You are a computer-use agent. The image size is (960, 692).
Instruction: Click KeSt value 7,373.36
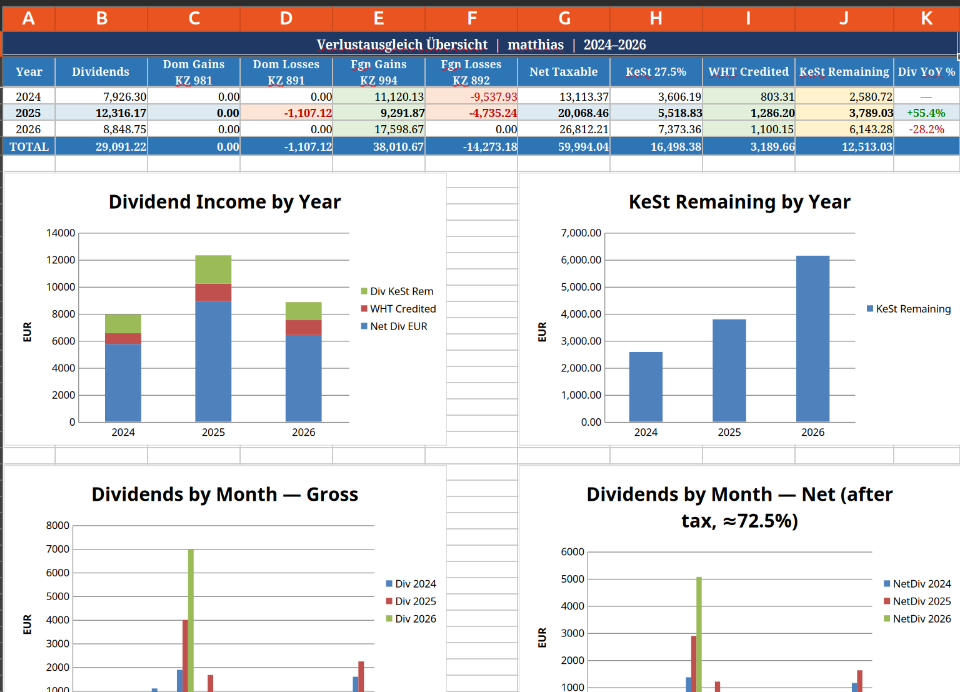[x=656, y=129]
